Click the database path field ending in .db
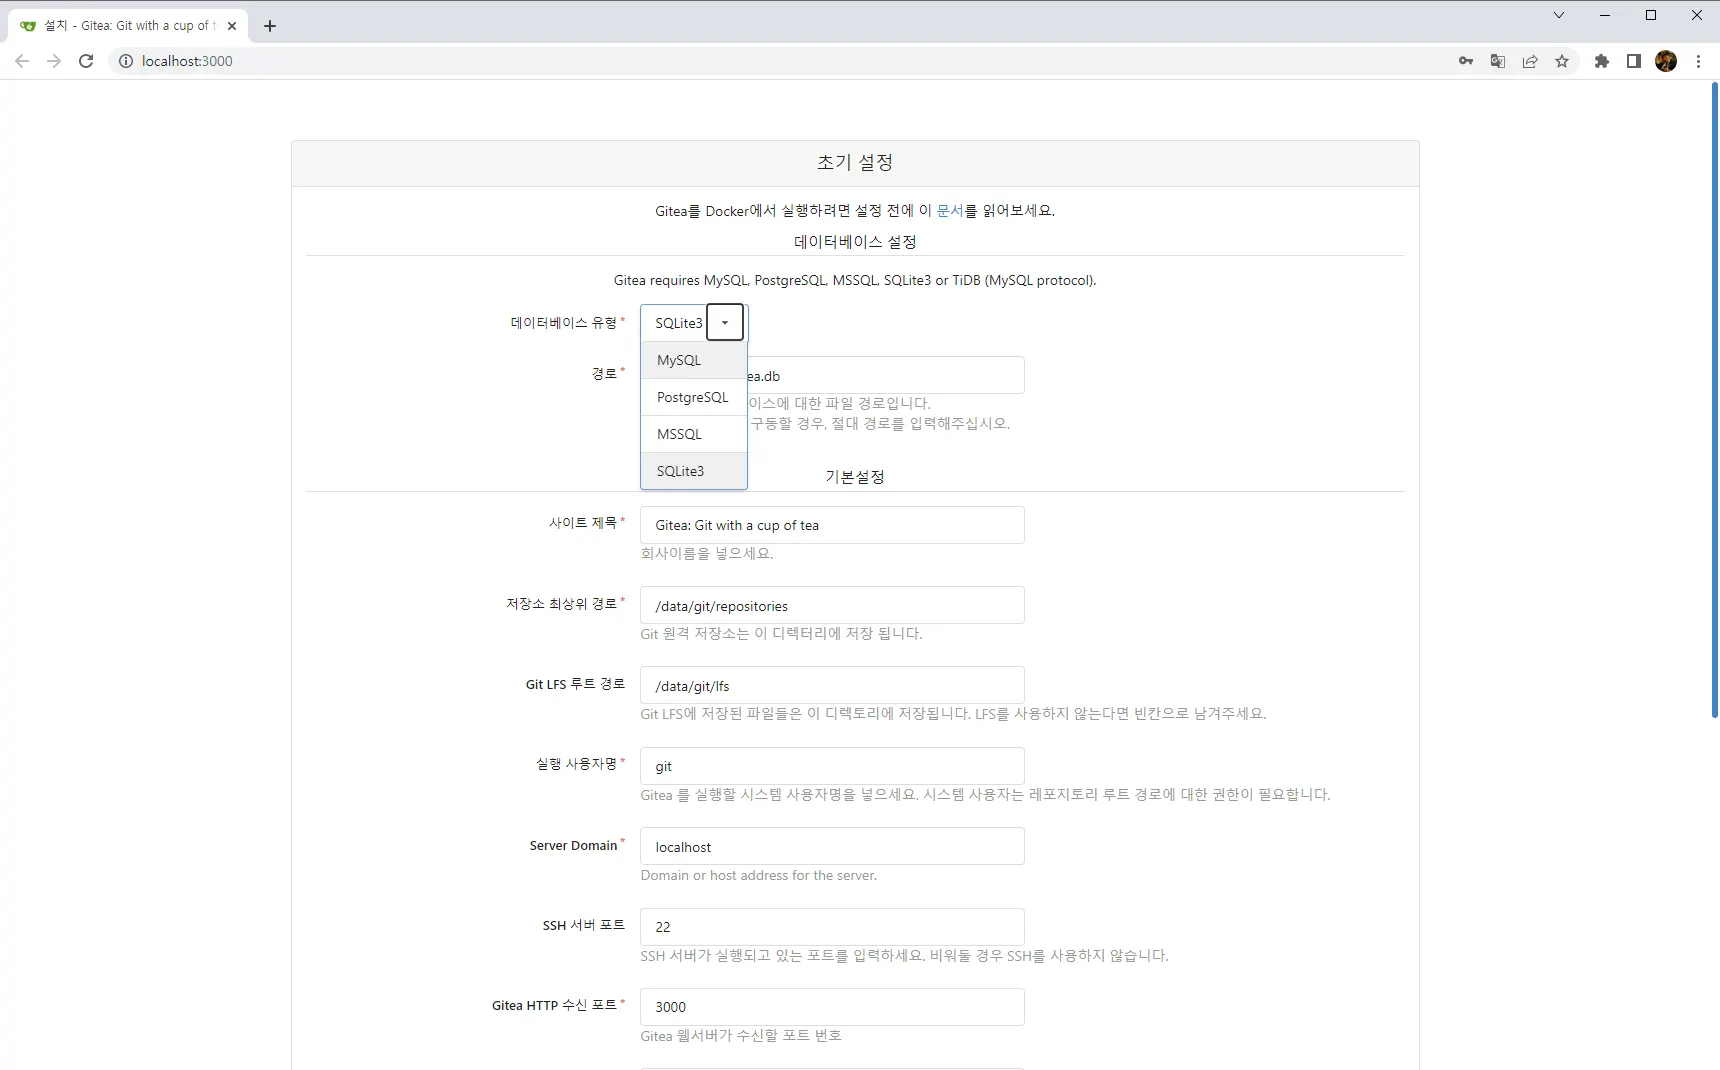This screenshot has width=1720, height=1070. pyautogui.click(x=886, y=376)
